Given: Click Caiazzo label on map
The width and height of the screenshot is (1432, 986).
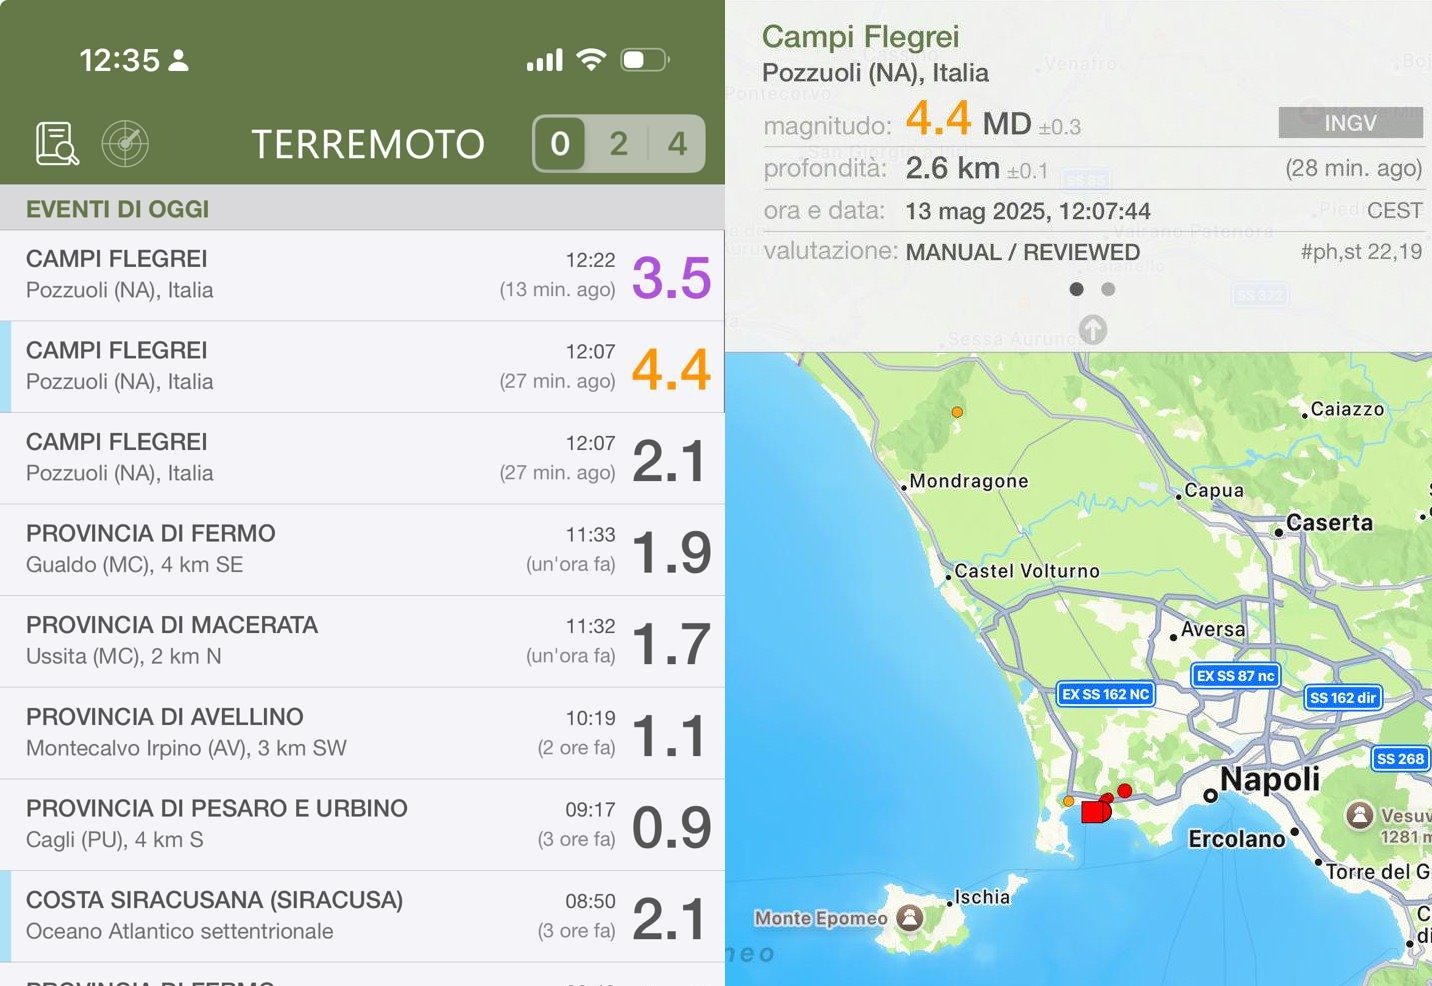Looking at the screenshot, I should coord(1347,409).
